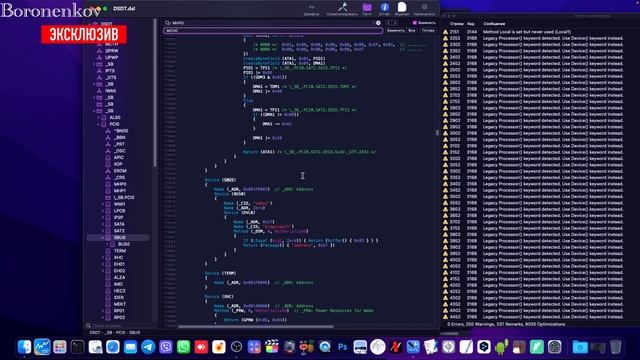
Task: Expand the P2P tree node
Action: pos(103,218)
